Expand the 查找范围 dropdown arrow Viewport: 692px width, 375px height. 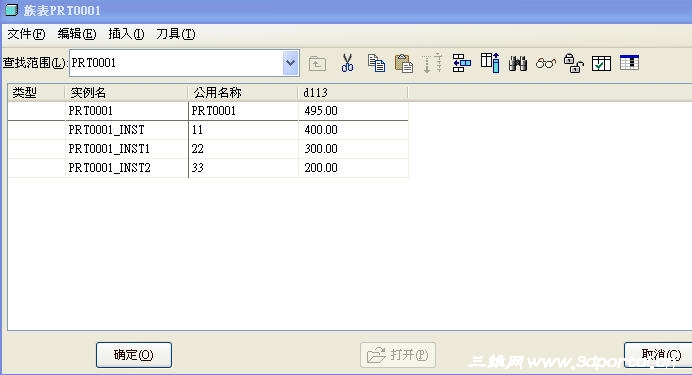click(x=290, y=63)
